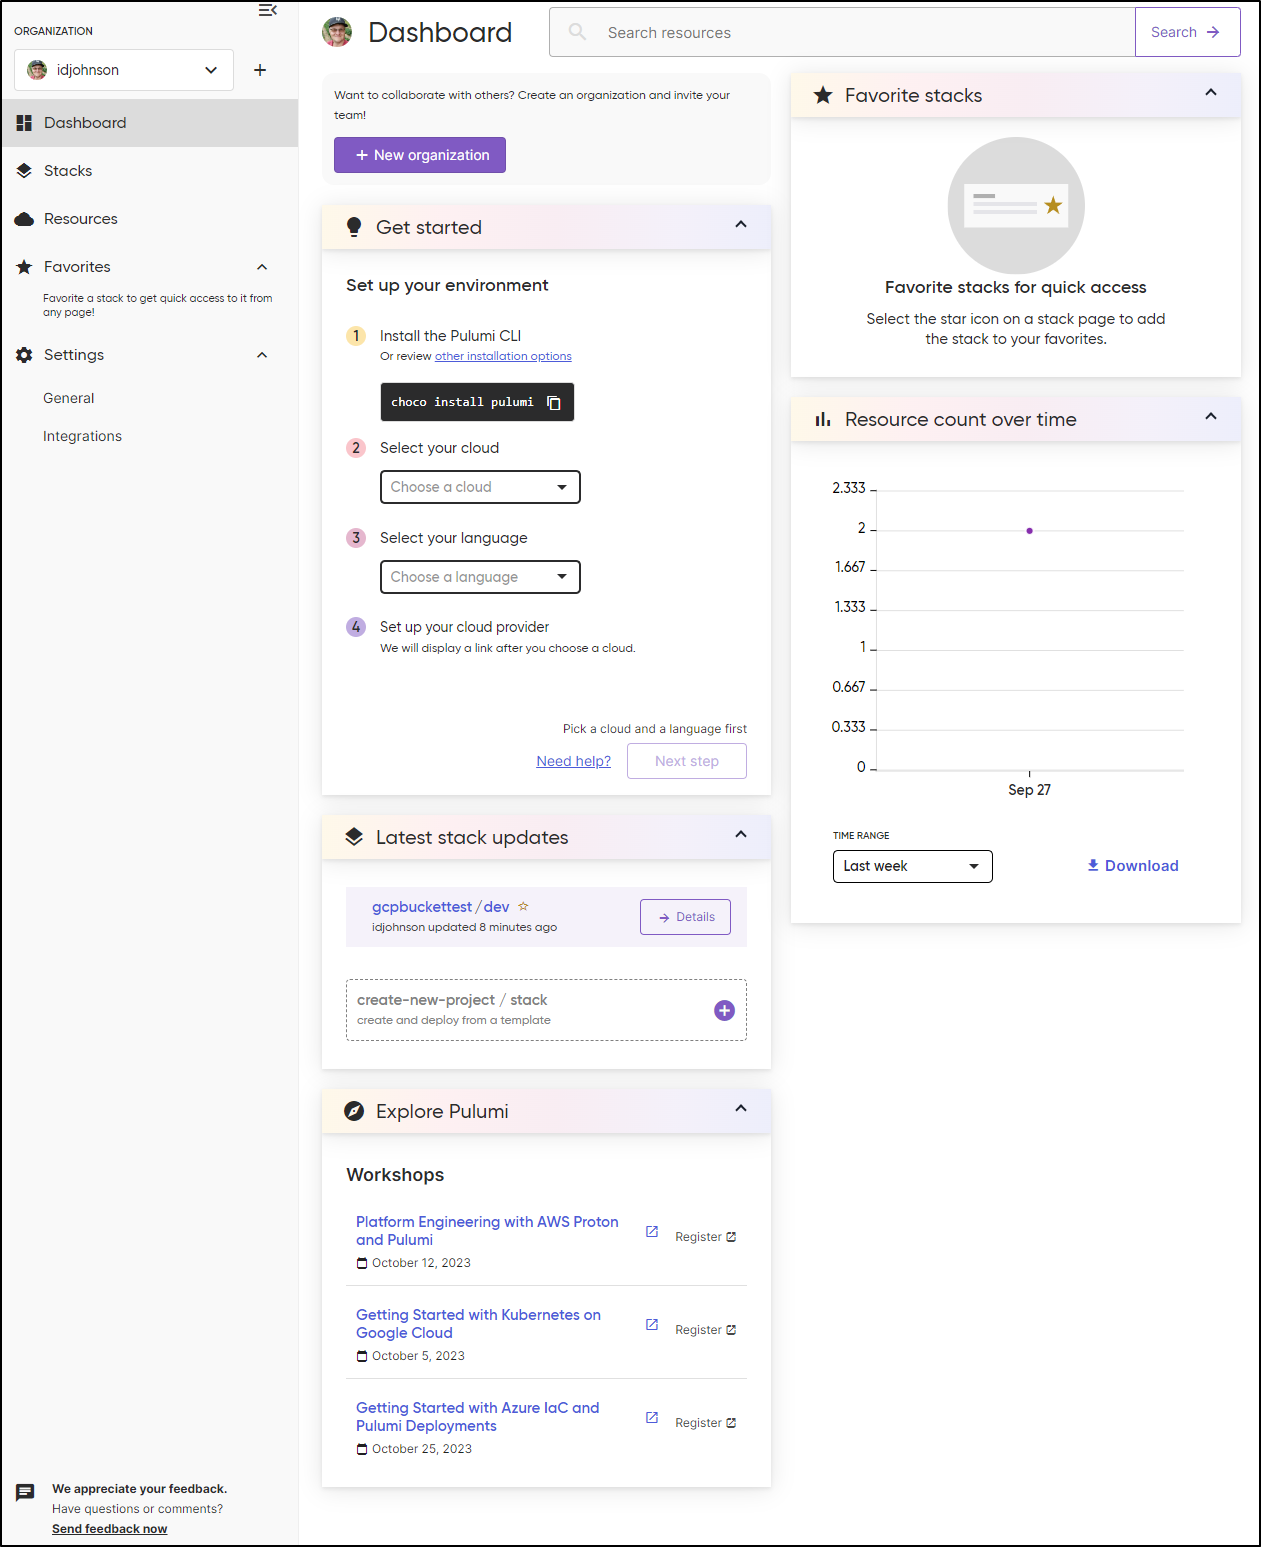The height and width of the screenshot is (1547, 1261).
Task: Collapse the Settings section in sidebar
Action: [x=262, y=355]
